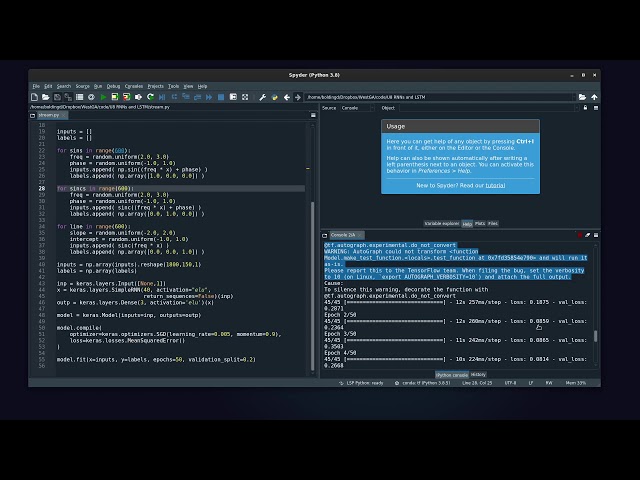Click the editor vertical scrollbar
The height and width of the screenshot is (480, 640).
313,286
